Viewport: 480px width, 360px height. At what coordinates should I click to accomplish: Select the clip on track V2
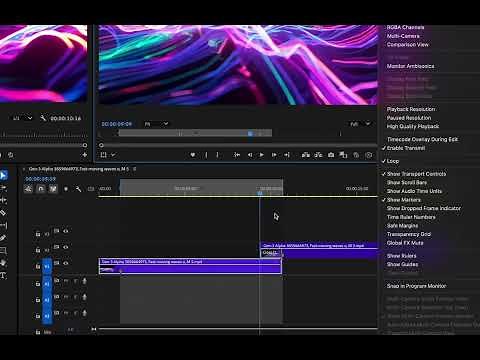[319, 250]
